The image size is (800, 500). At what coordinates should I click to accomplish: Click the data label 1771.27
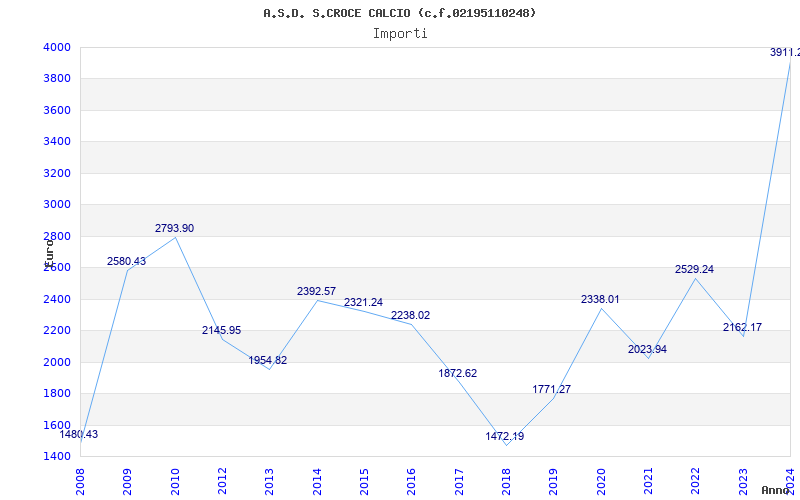pyautogui.click(x=552, y=389)
